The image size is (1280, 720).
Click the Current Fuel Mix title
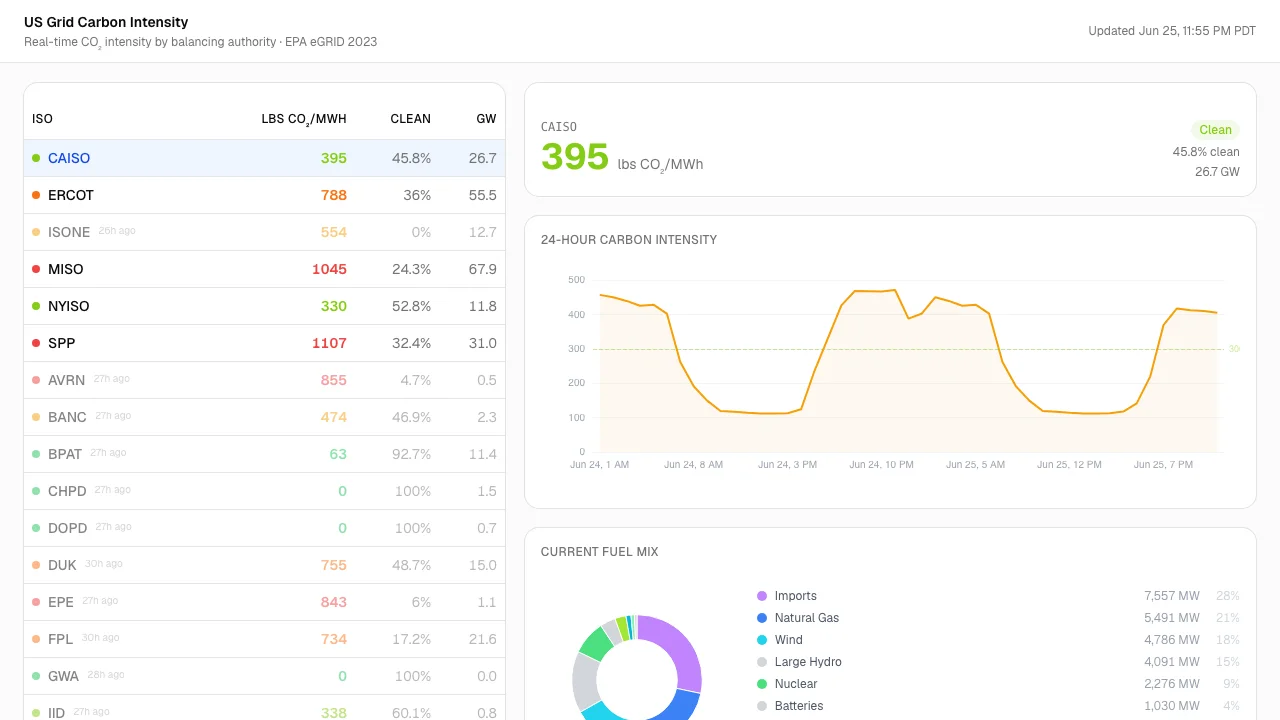coord(600,552)
